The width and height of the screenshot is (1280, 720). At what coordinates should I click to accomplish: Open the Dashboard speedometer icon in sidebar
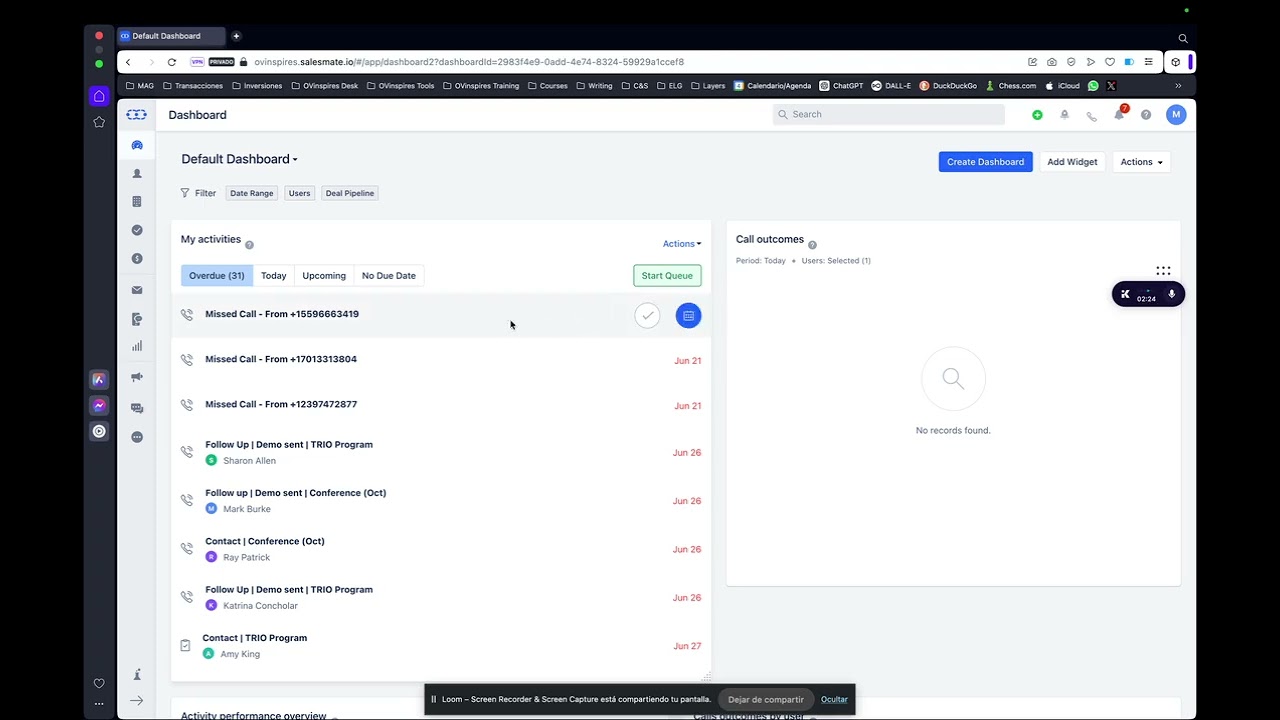coord(137,145)
